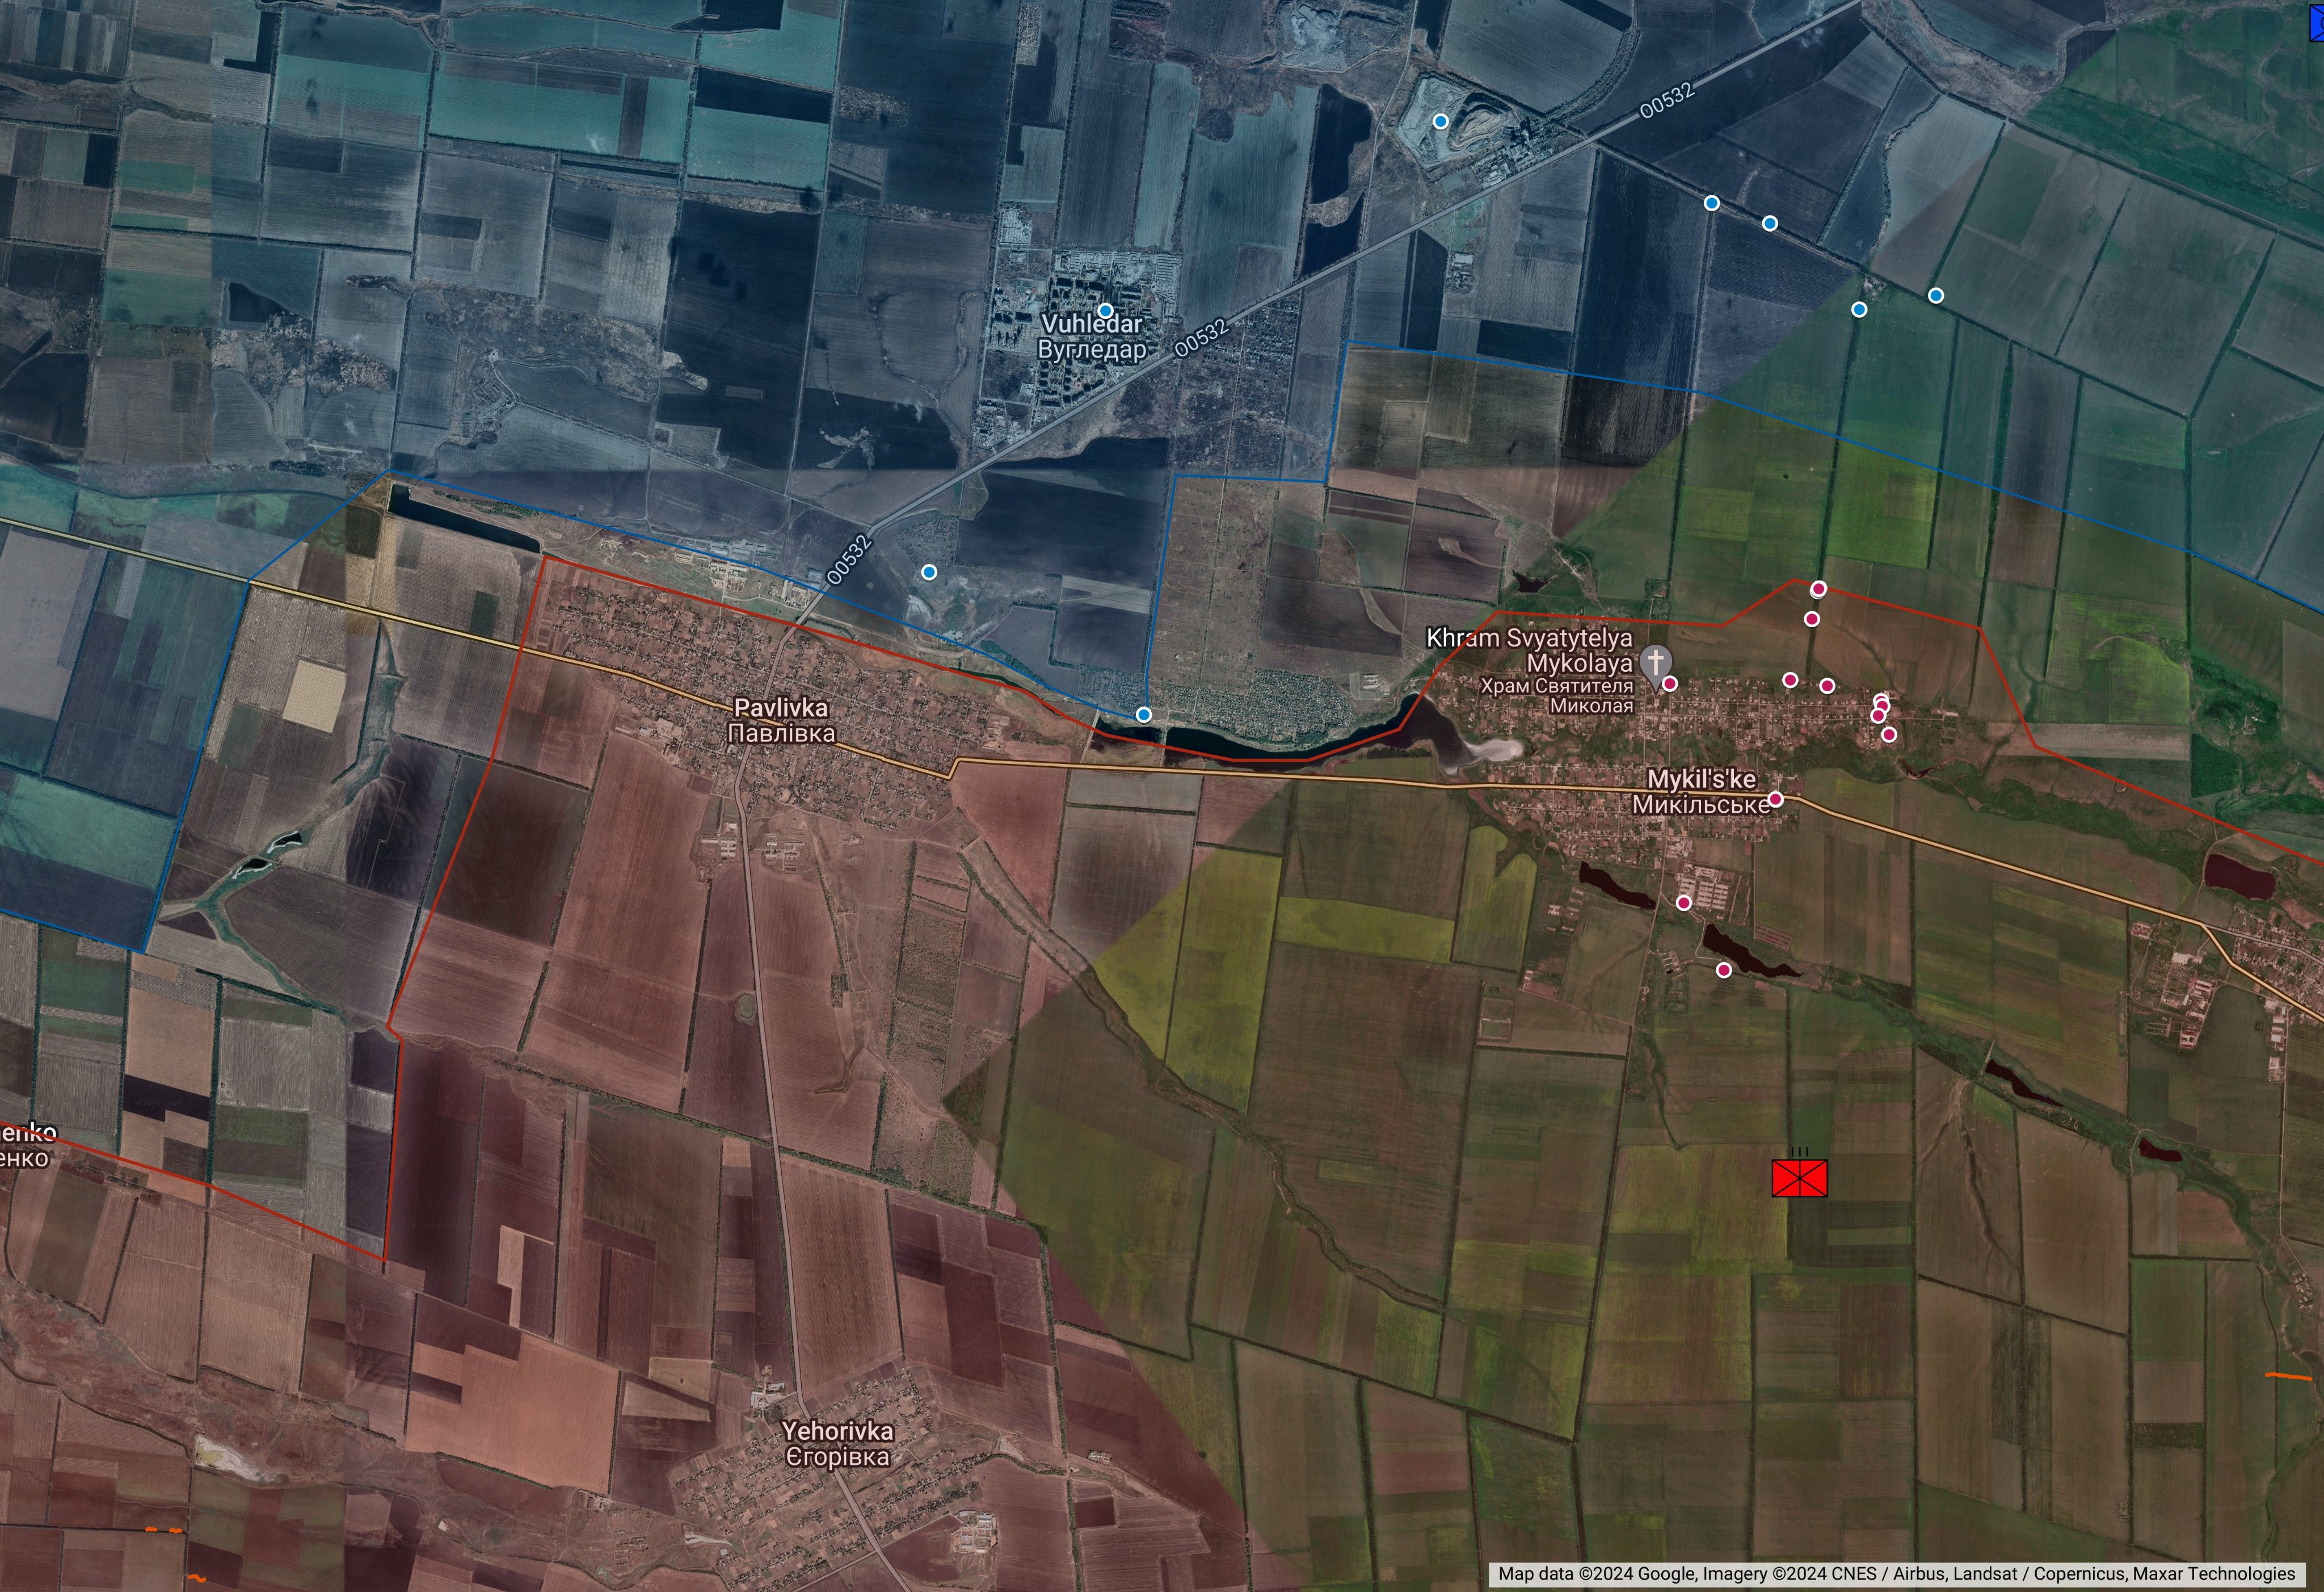The width and height of the screenshot is (2324, 1592).
Task: Click the pink dot by the farm buildings south of Mykil's'ke
Action: 1684,903
